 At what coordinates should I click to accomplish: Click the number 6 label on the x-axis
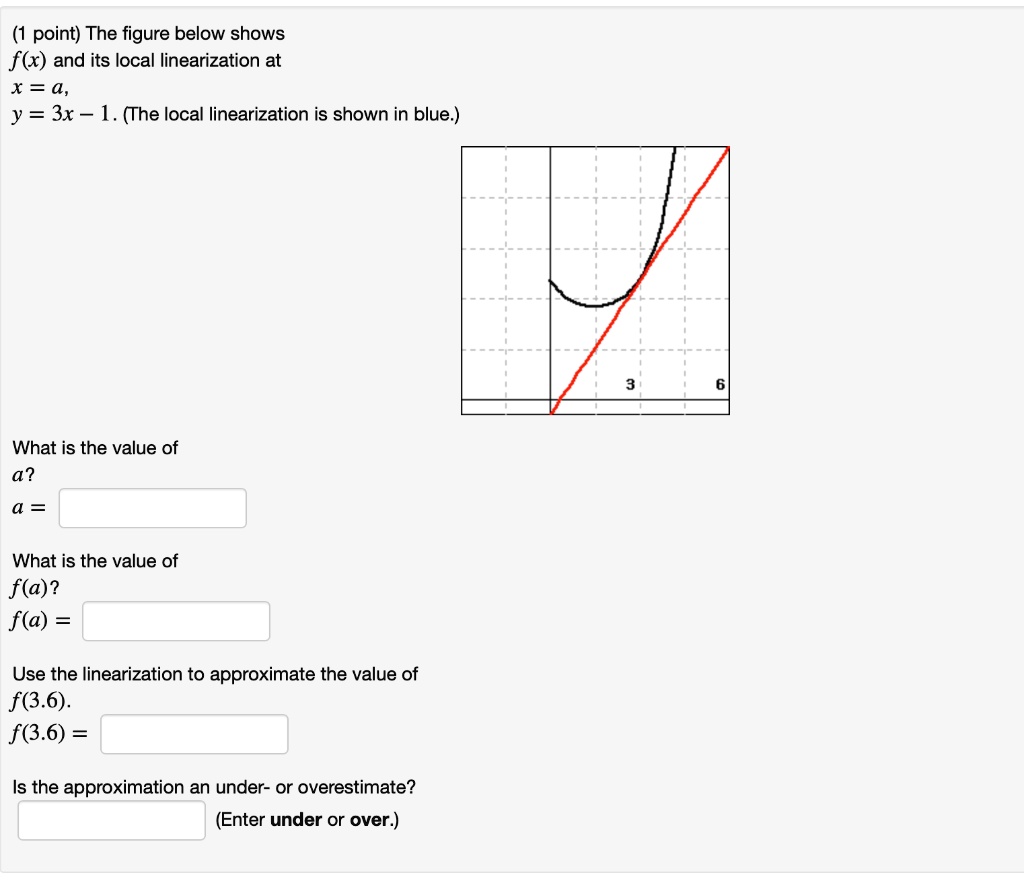pos(719,385)
